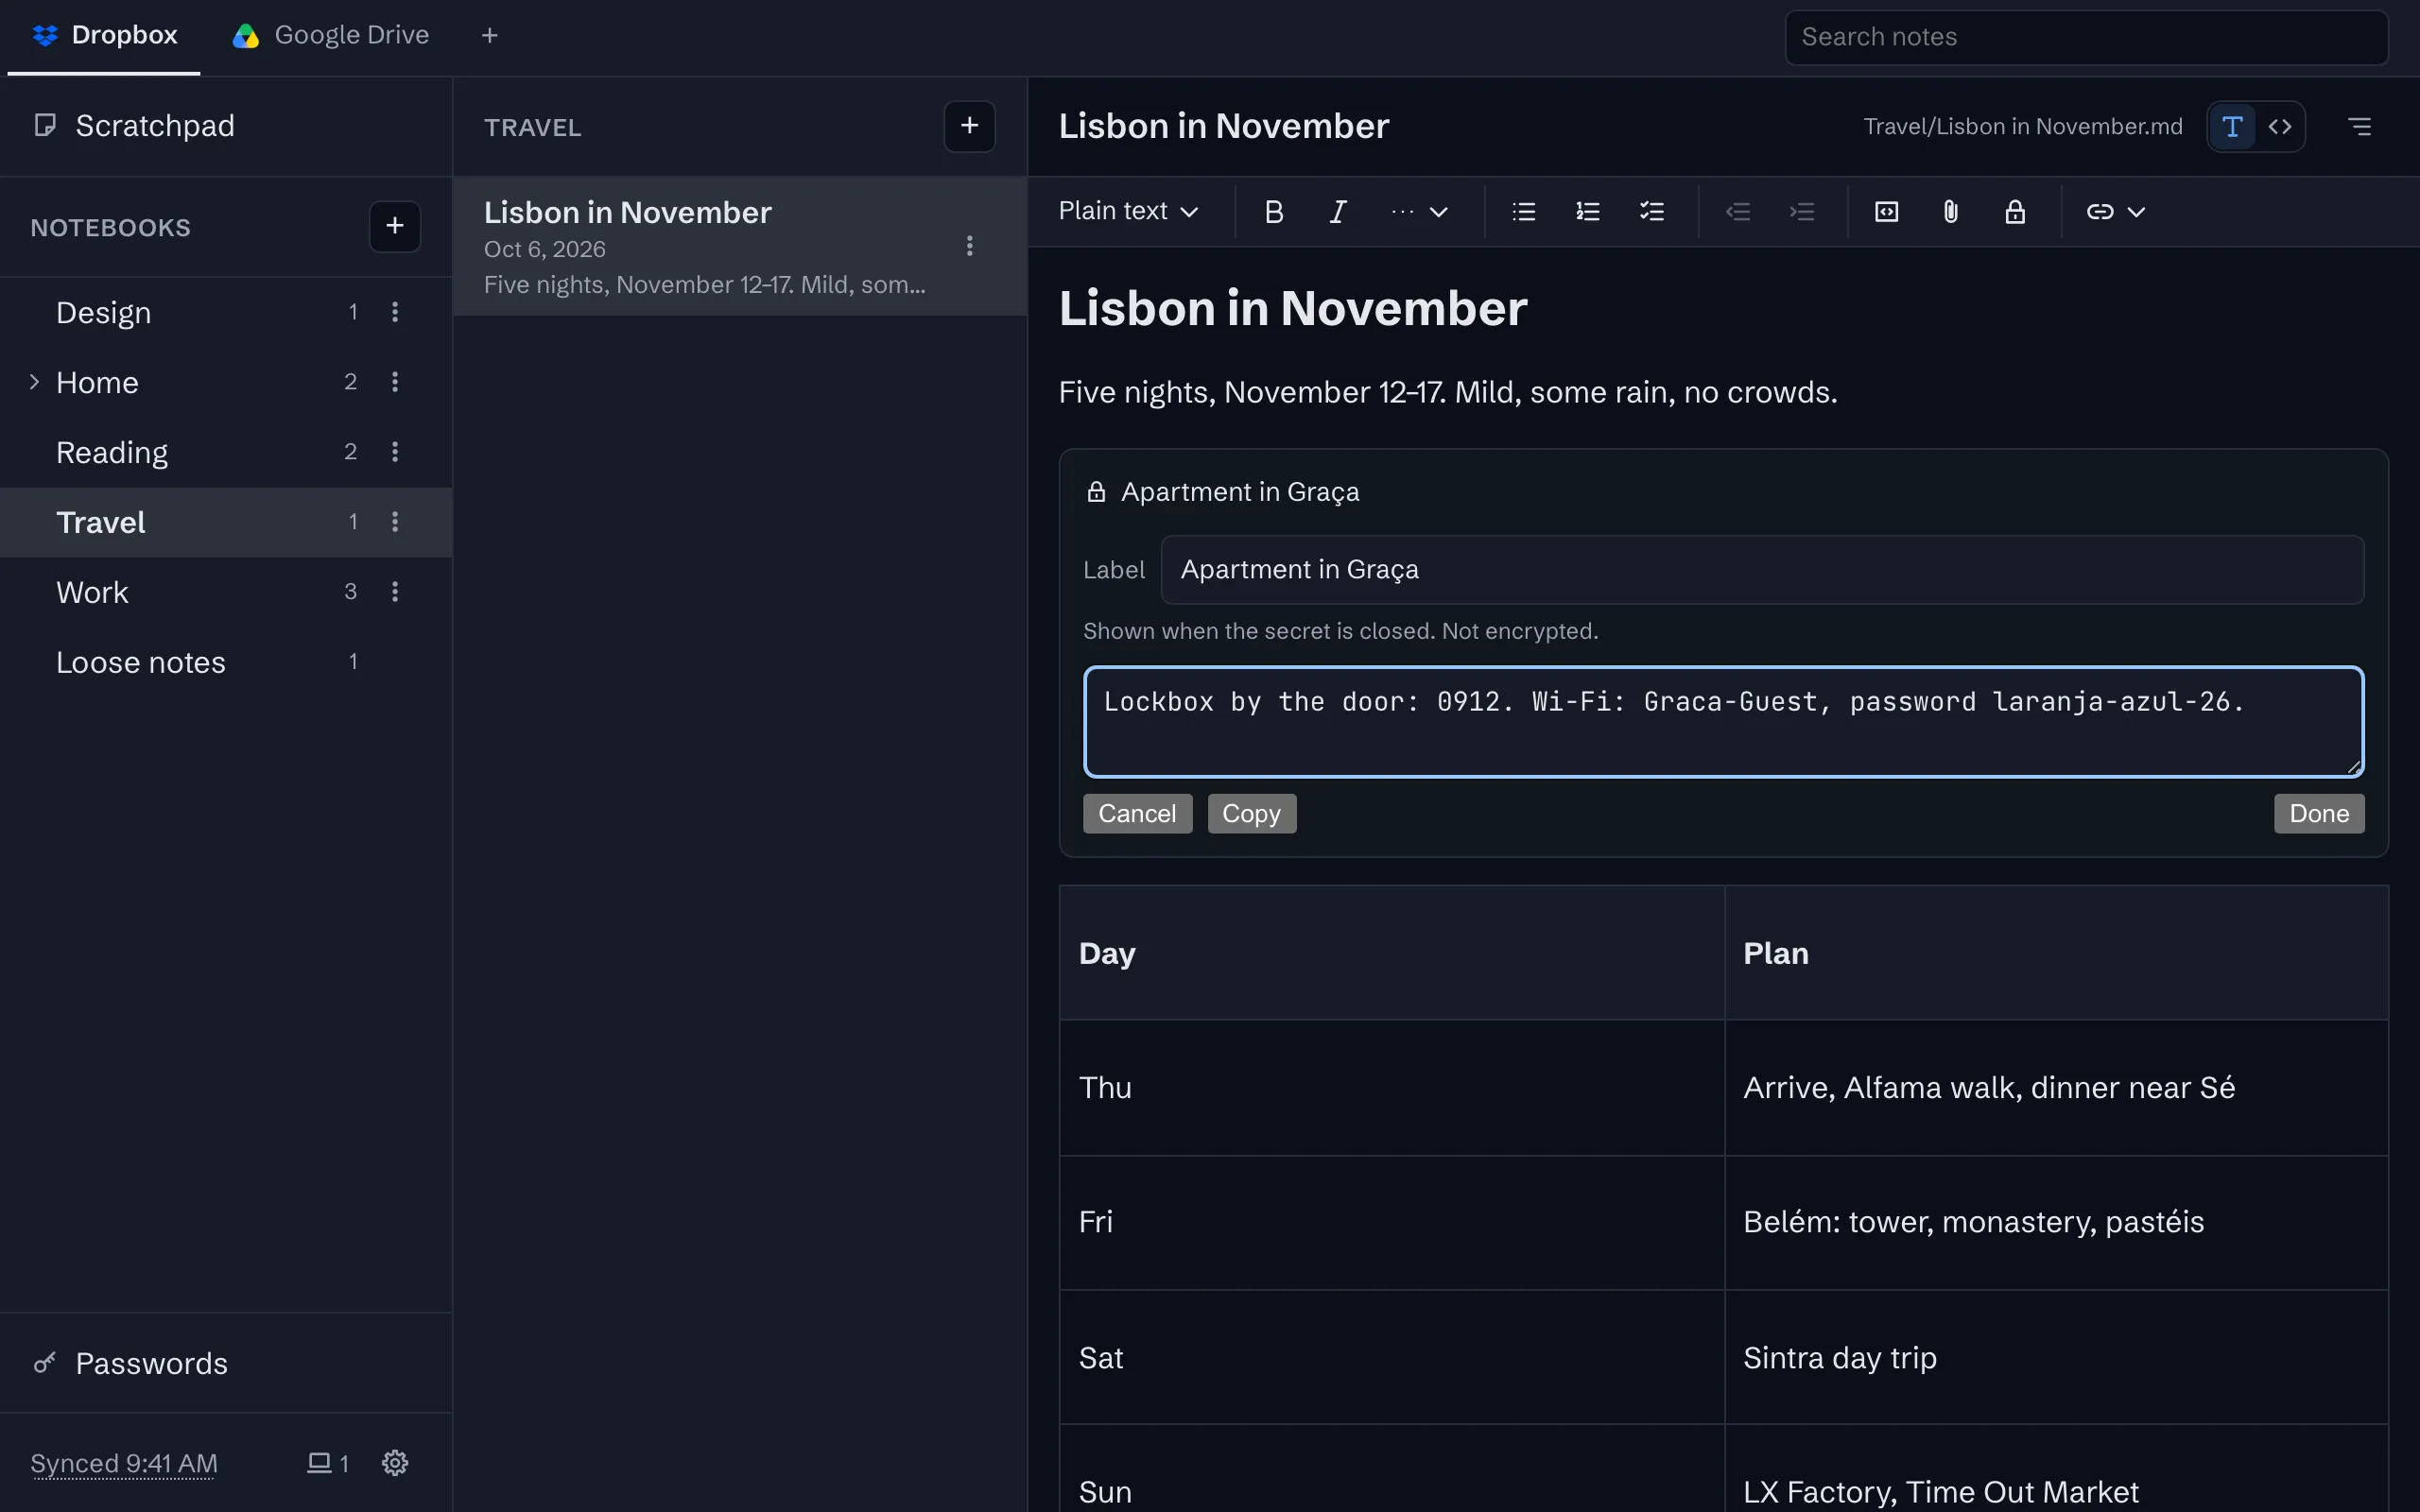2420x1512 pixels.
Task: Open app settings gear
Action: tap(395, 1463)
